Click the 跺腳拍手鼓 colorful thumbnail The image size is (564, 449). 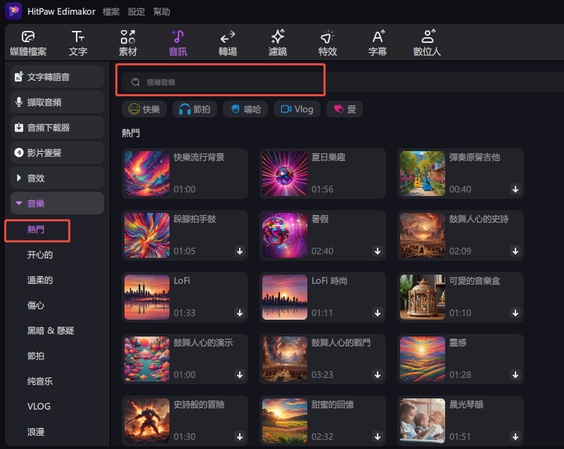click(x=147, y=235)
